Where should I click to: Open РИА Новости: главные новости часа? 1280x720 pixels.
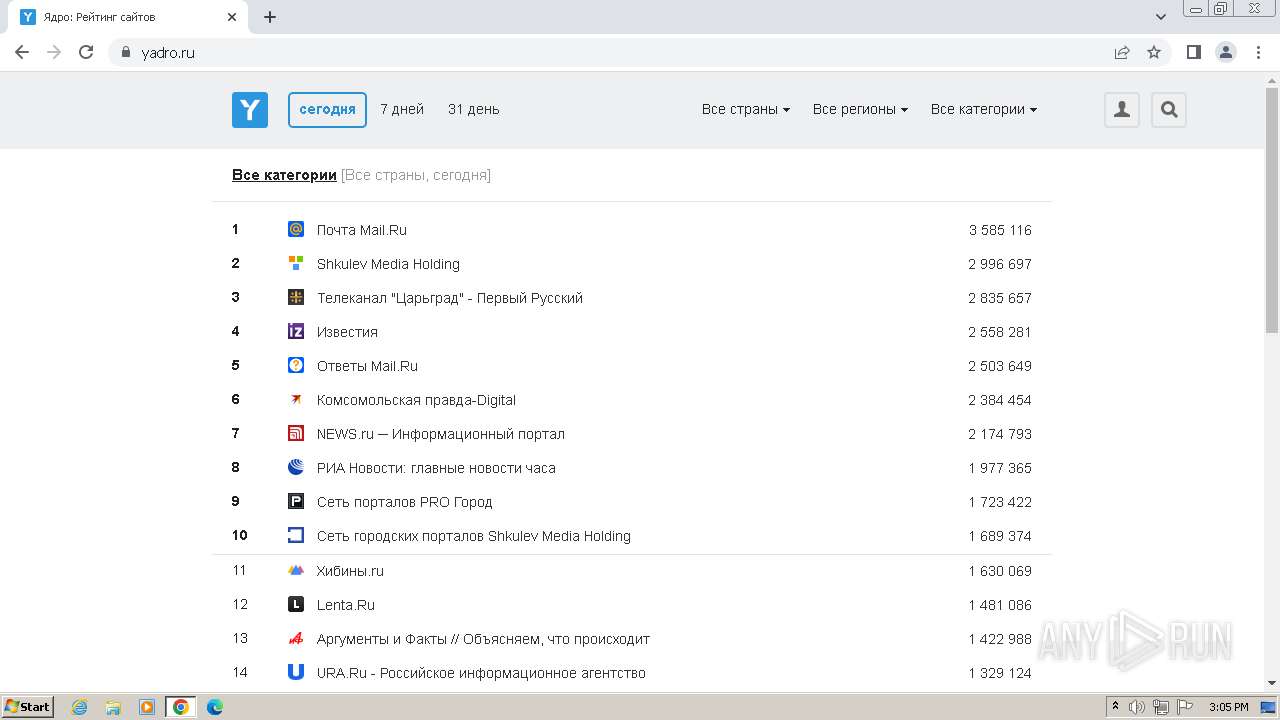pyautogui.click(x=436, y=468)
